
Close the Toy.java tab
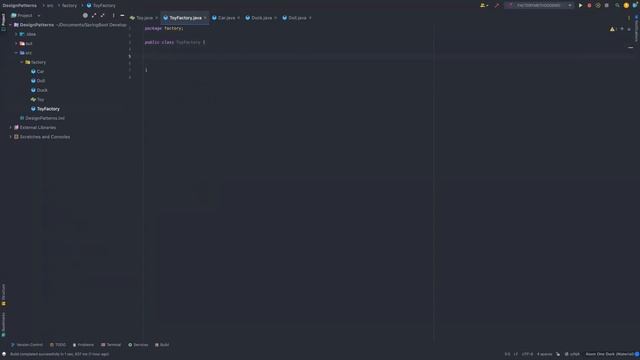pyautogui.click(x=156, y=18)
